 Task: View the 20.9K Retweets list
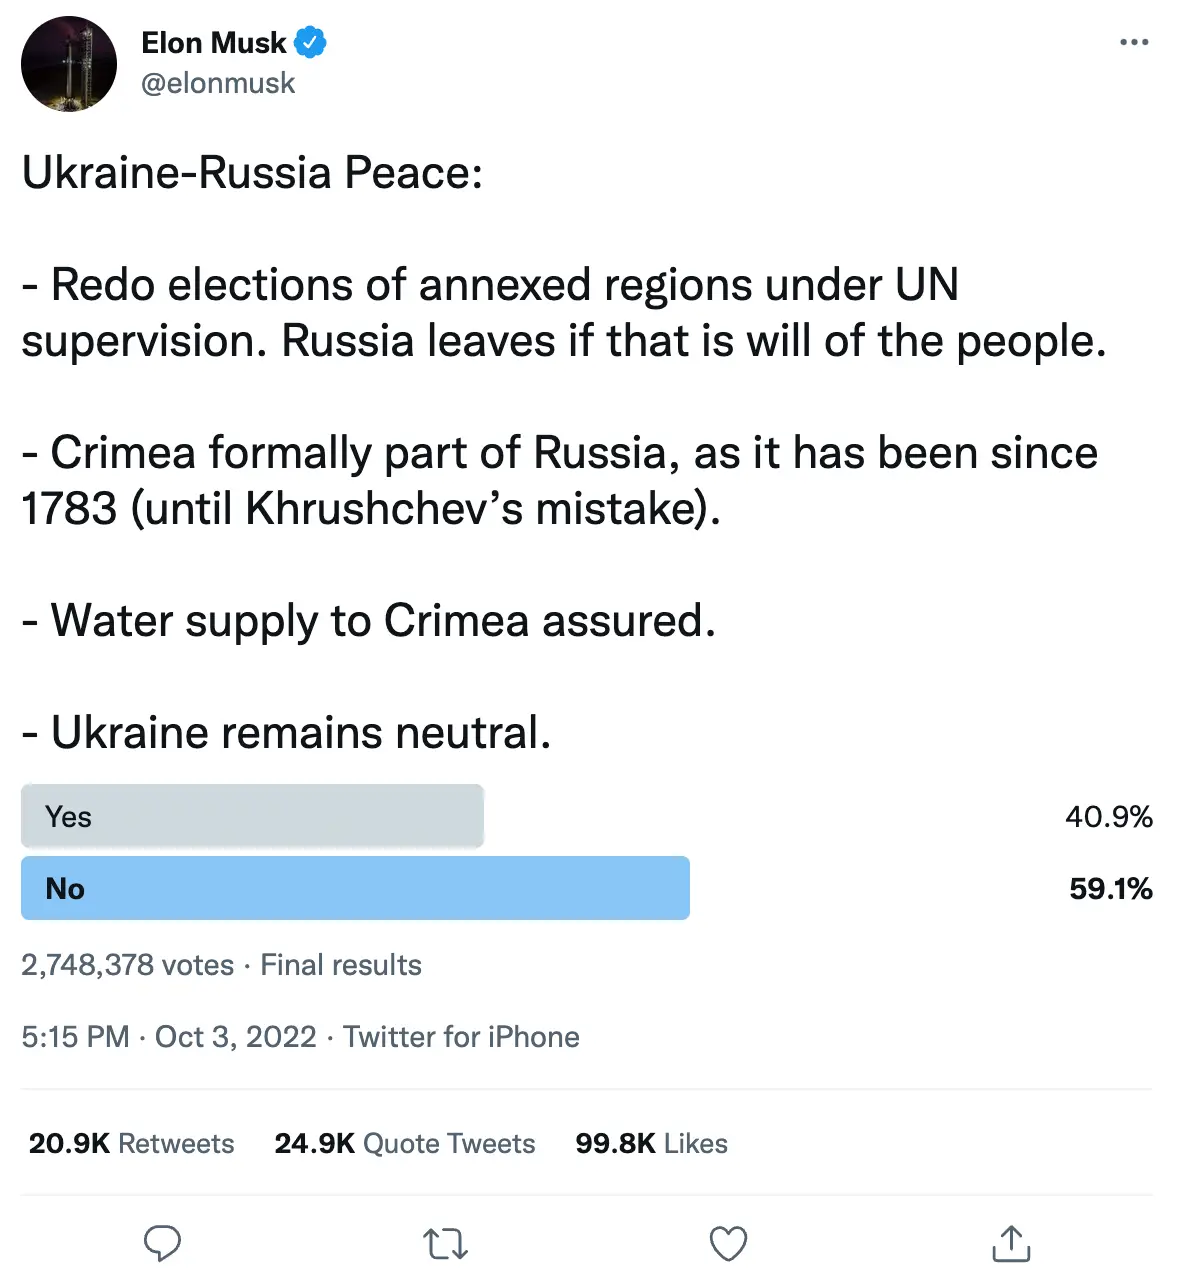tap(131, 1143)
